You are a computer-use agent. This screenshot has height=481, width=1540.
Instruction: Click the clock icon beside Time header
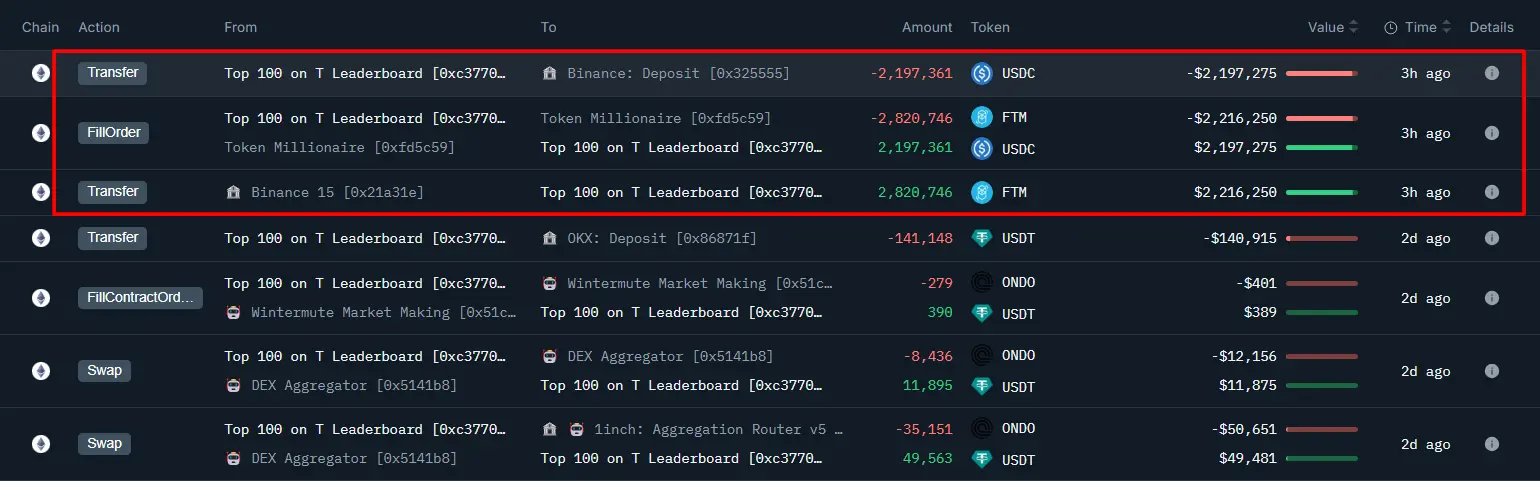1390,28
